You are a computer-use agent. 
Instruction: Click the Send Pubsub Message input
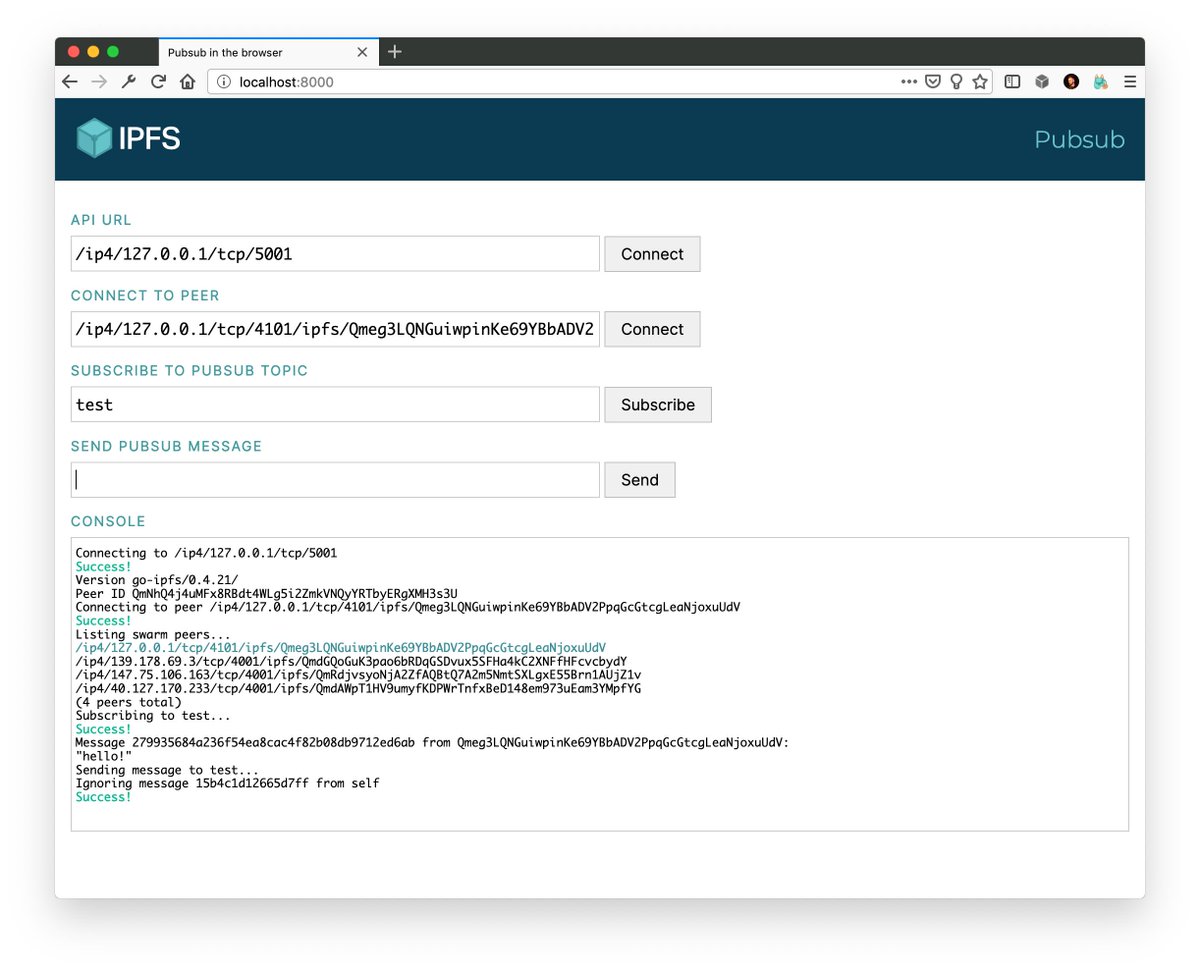(x=335, y=480)
